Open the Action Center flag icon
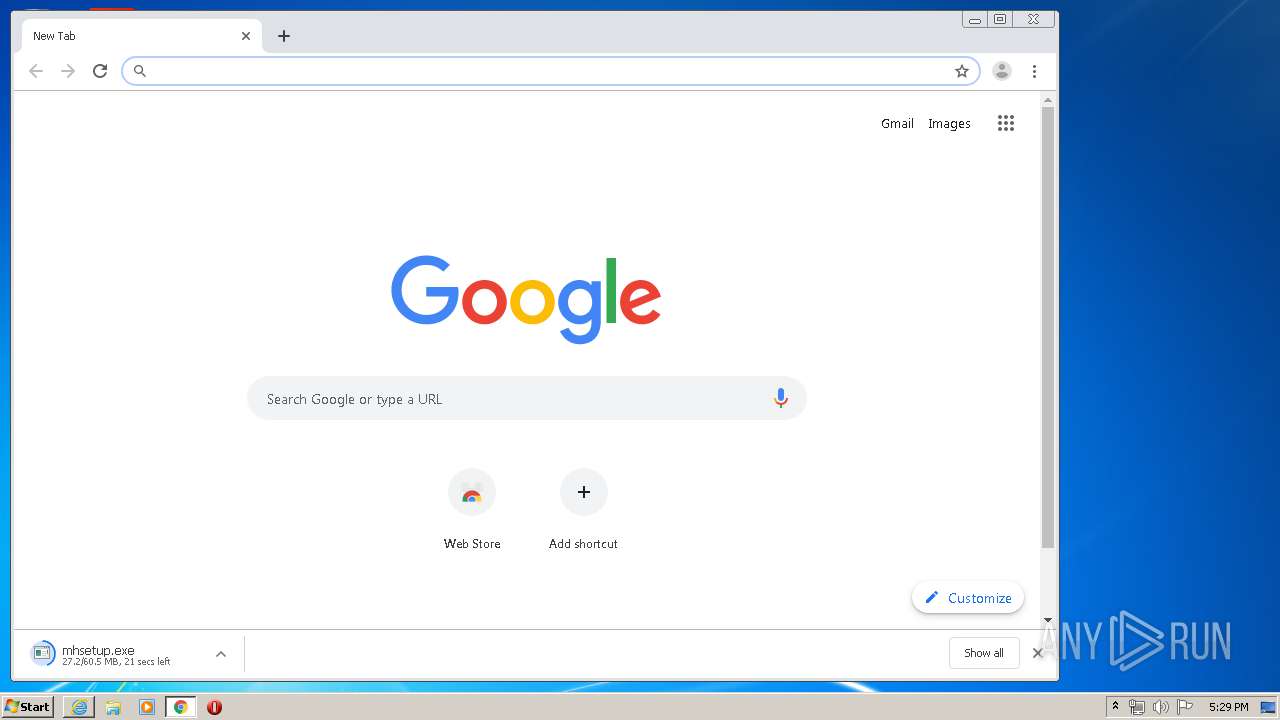This screenshot has width=1280, height=720. [1185, 707]
